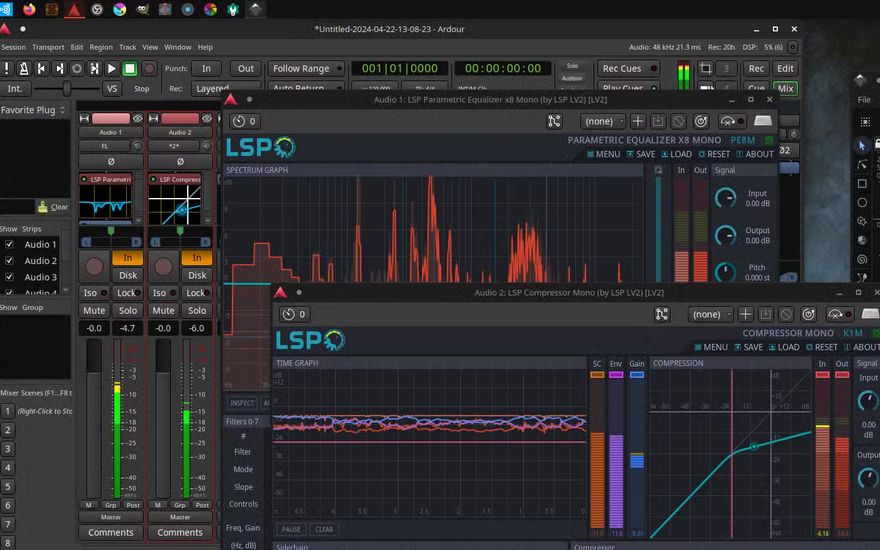Uncheck Audio 3 in strips list
The width and height of the screenshot is (880, 550).
coord(9,277)
